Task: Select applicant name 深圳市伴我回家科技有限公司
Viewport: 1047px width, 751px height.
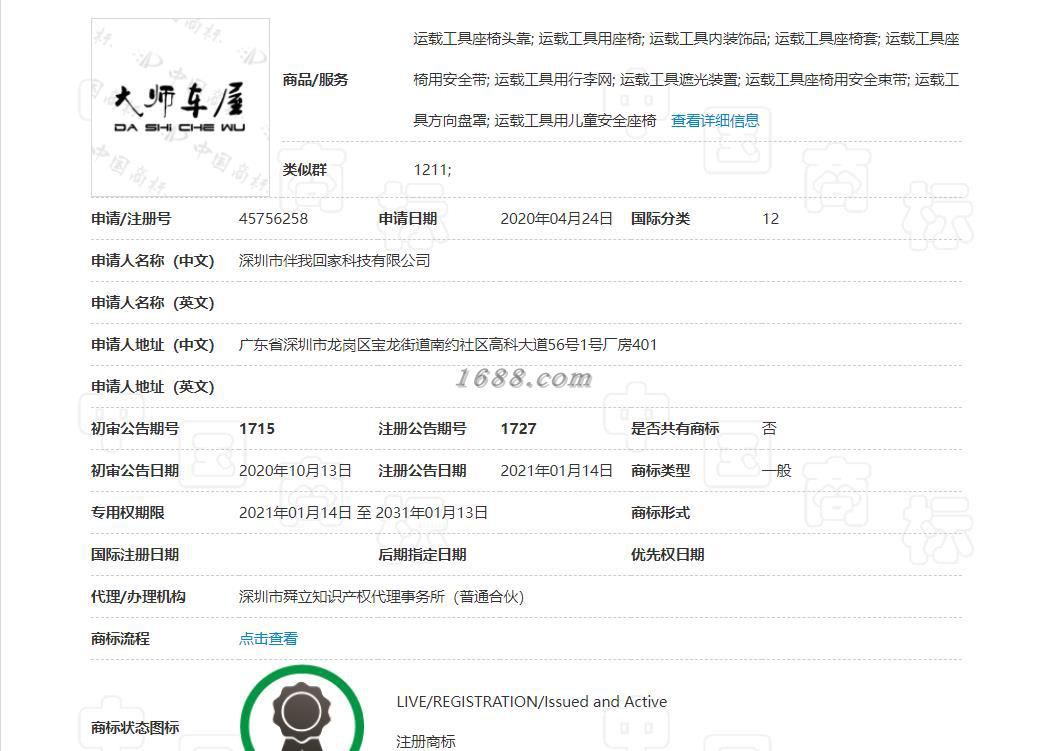Action: pos(335,261)
